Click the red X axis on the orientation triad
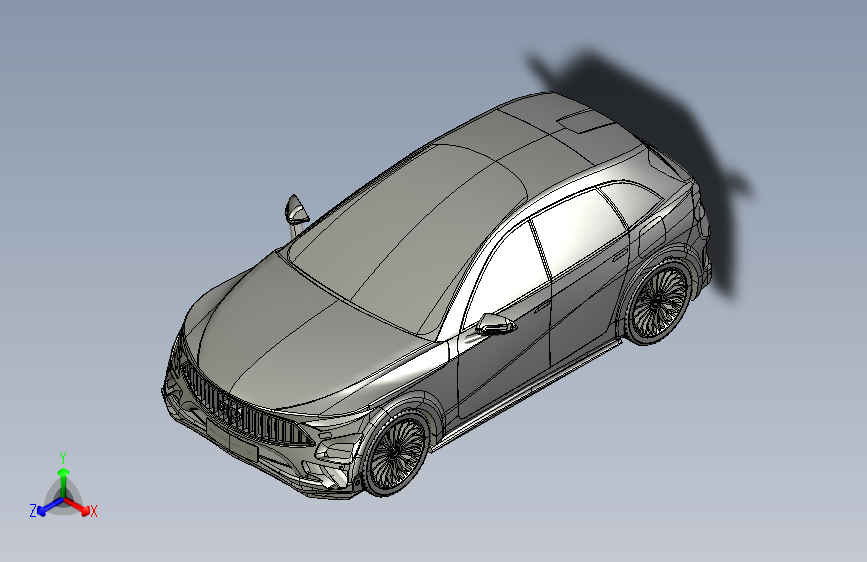The height and width of the screenshot is (562, 867). point(77,506)
